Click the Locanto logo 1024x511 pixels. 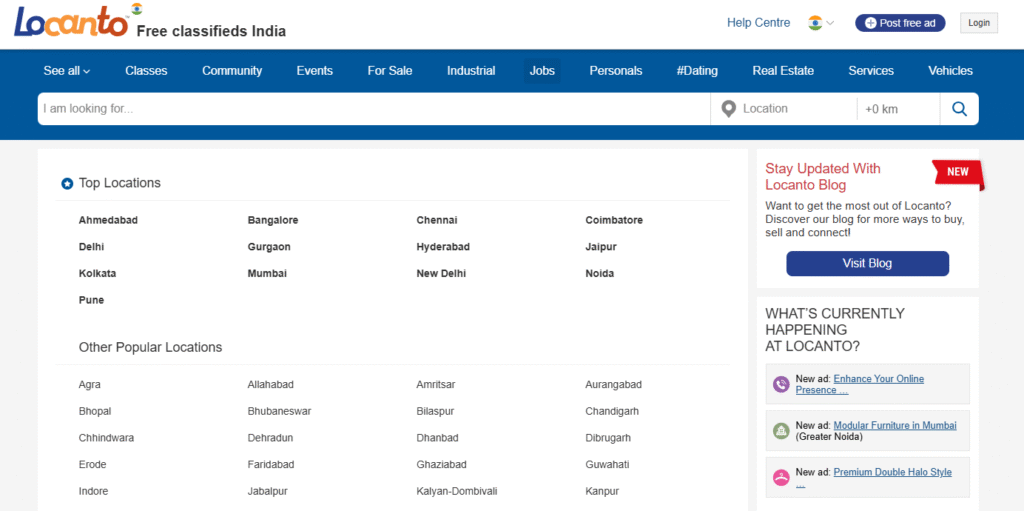pos(72,22)
